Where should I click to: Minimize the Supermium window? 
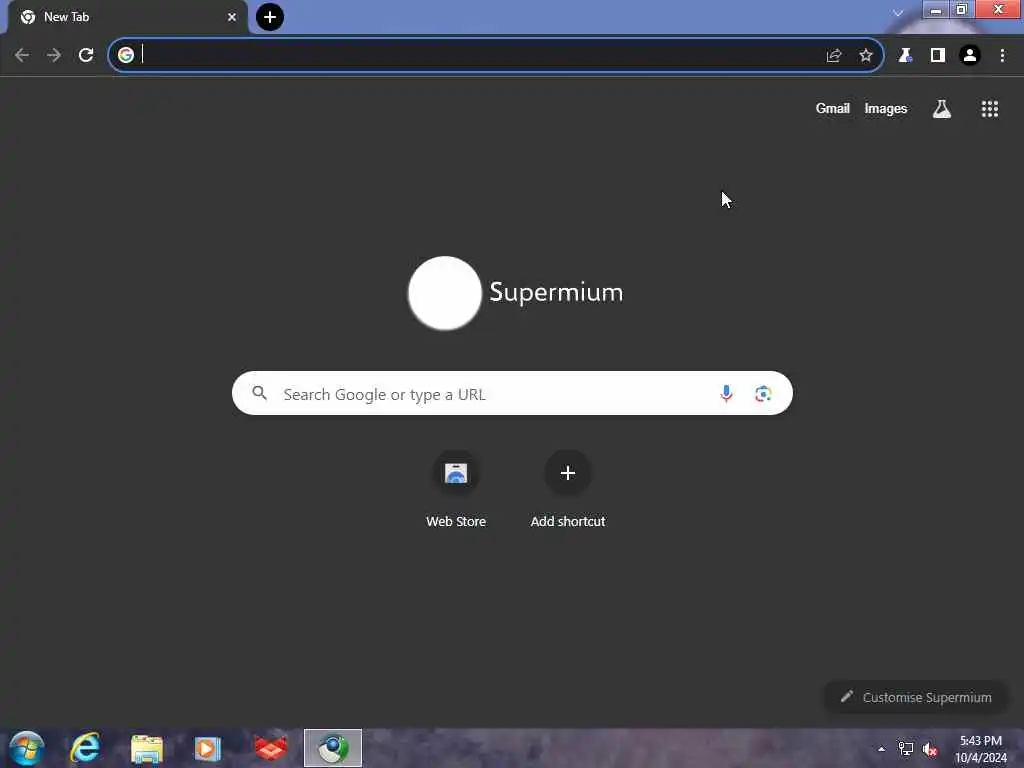tap(936, 10)
